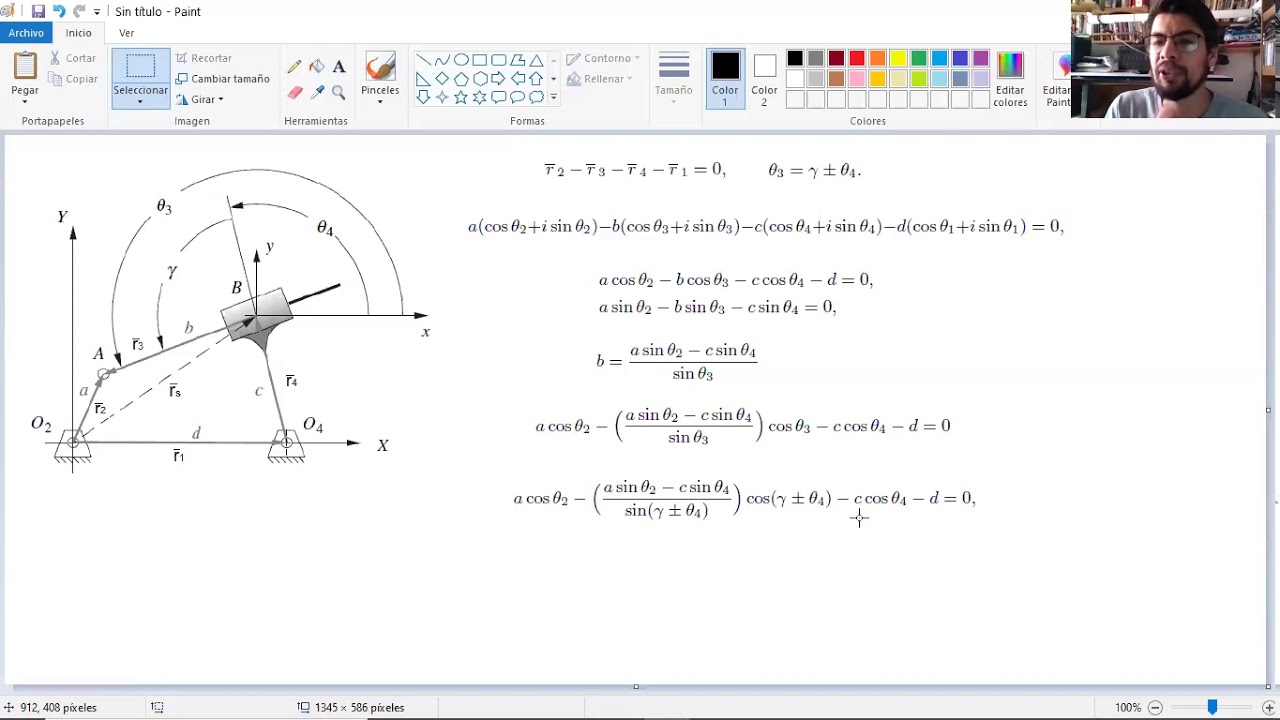Screen dimensions: 1280x720
Task: Select the Pentagon shape
Action: pyautogui.click(x=461, y=79)
